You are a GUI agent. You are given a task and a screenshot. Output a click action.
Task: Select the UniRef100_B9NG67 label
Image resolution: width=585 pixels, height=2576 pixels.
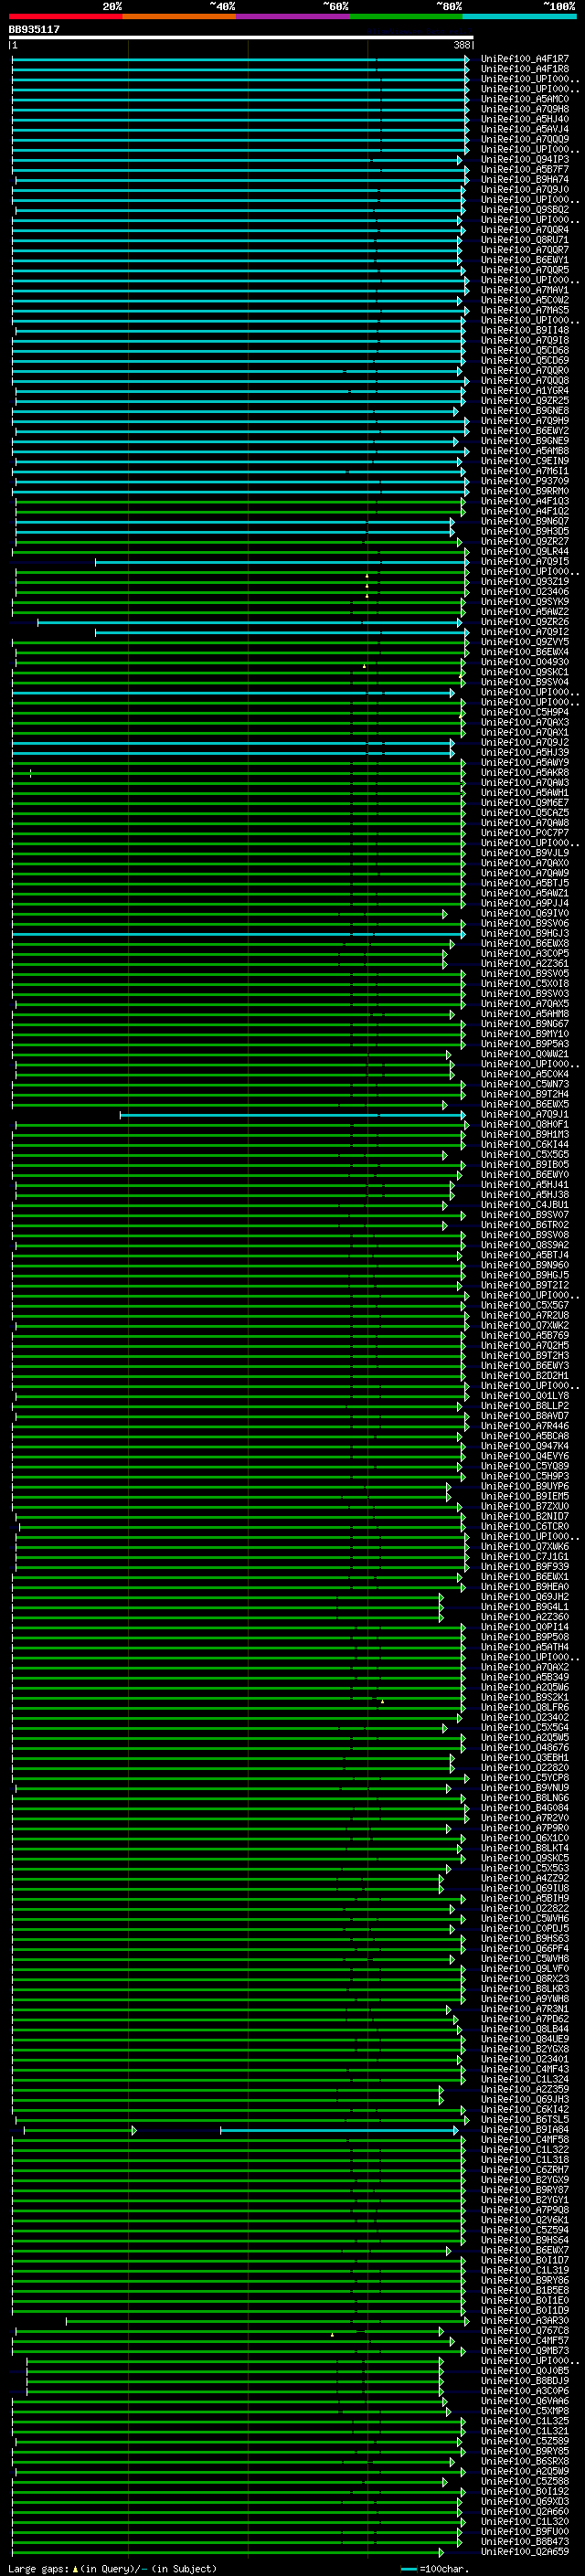(525, 1023)
